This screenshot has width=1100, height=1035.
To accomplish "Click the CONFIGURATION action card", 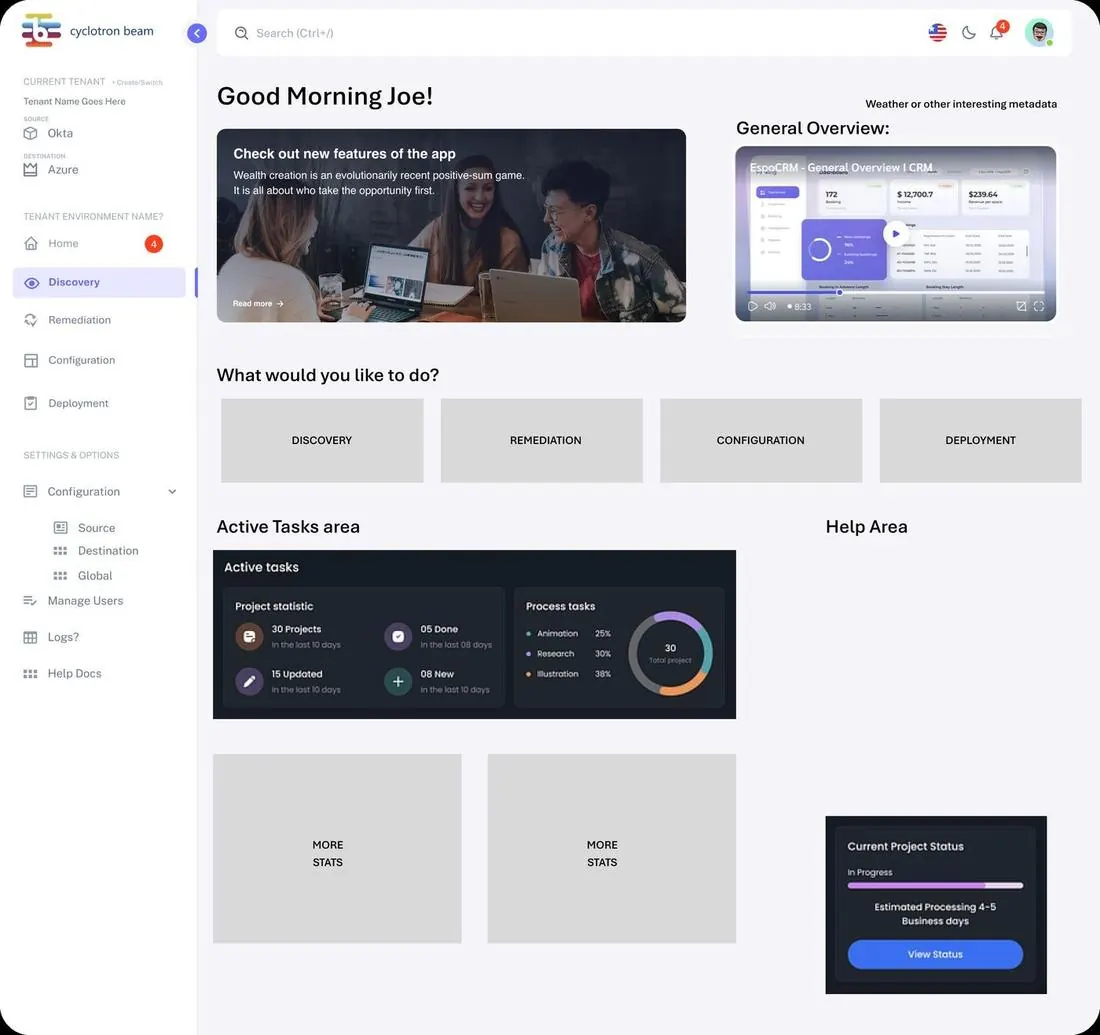I will pyautogui.click(x=761, y=441).
